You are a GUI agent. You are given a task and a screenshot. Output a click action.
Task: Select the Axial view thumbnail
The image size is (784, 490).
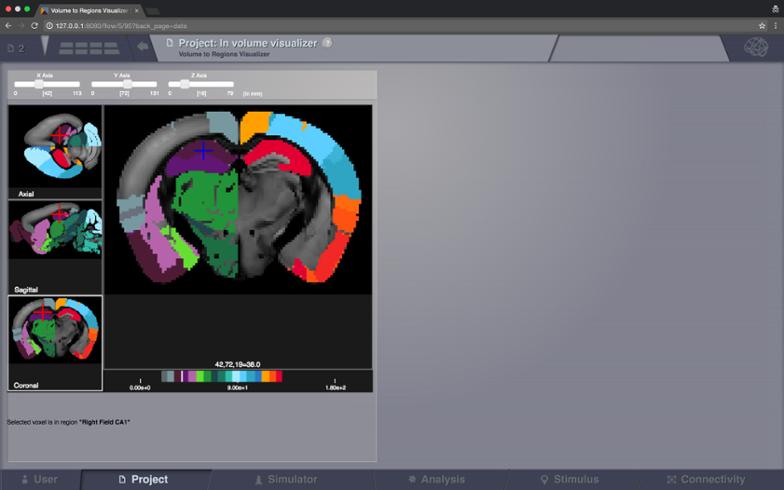click(x=55, y=151)
